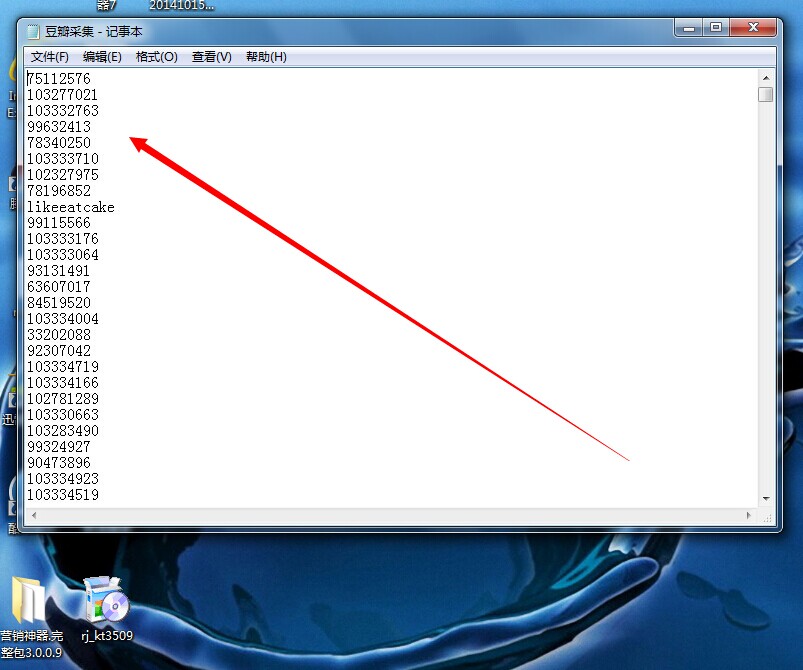Screen dimensions: 803x670
Task: Click the horizontal scrollbar right arrow
Action: point(749,515)
